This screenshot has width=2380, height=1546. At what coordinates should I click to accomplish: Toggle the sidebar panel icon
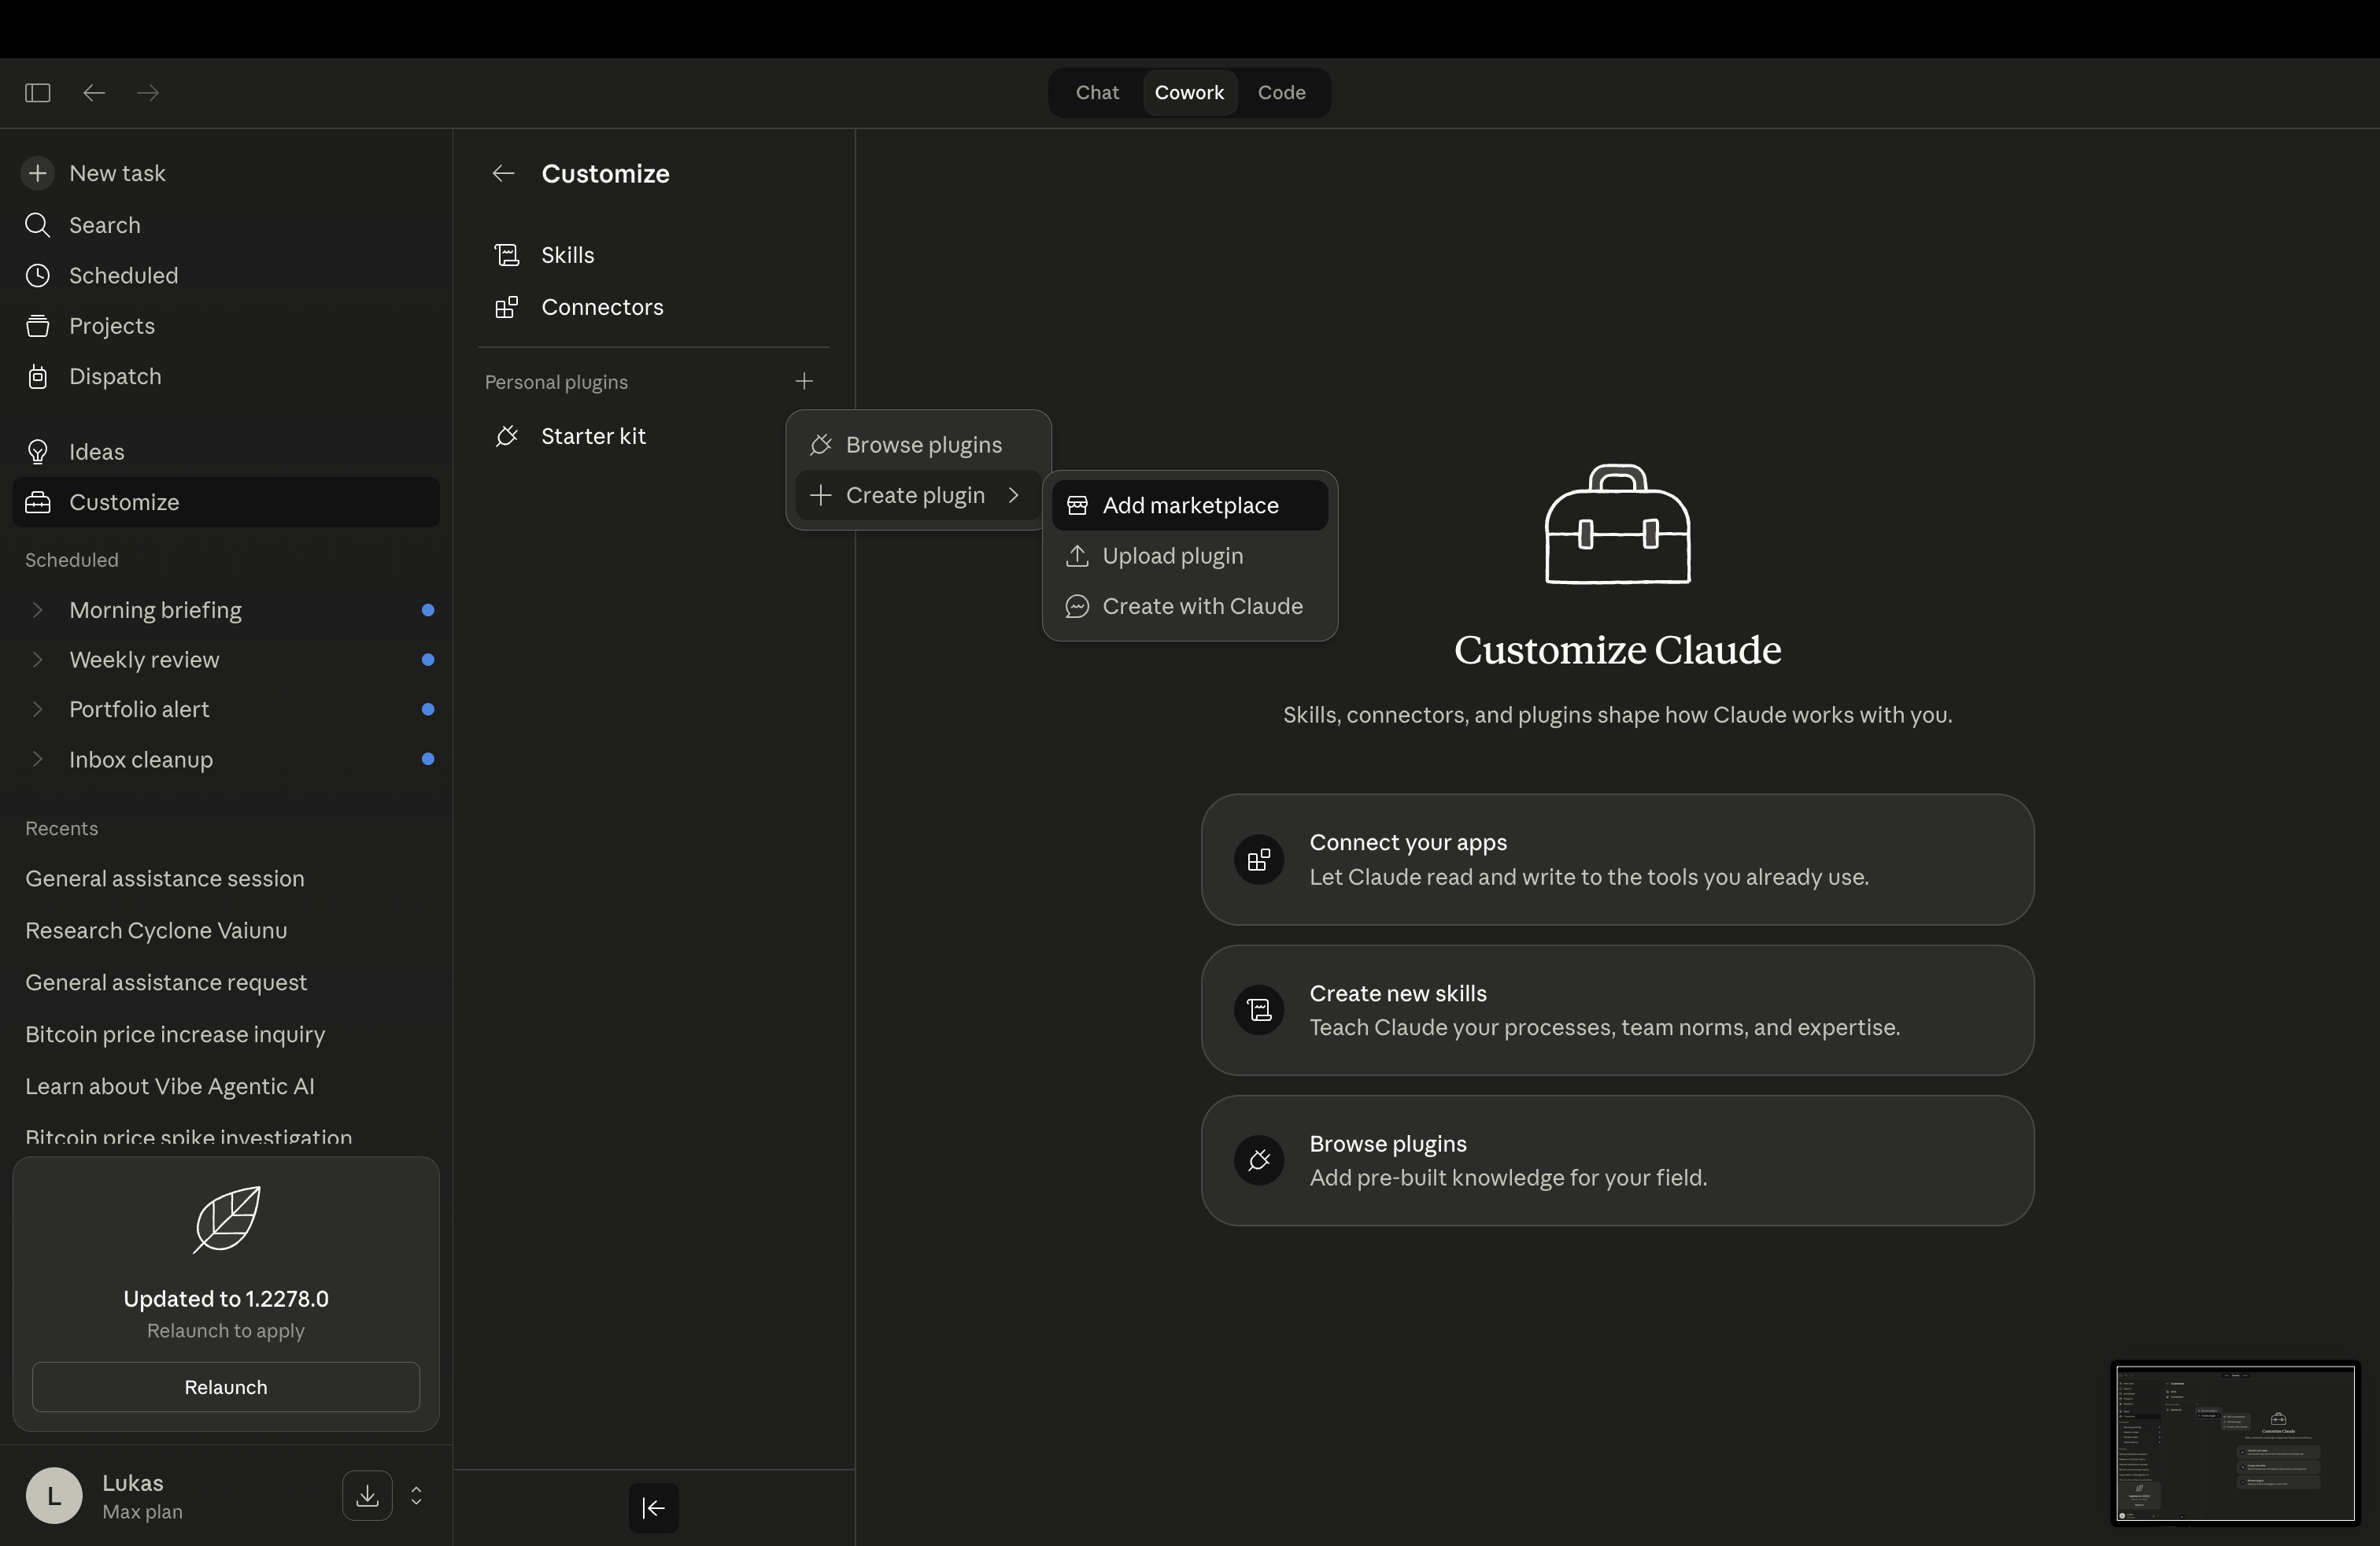[x=38, y=92]
